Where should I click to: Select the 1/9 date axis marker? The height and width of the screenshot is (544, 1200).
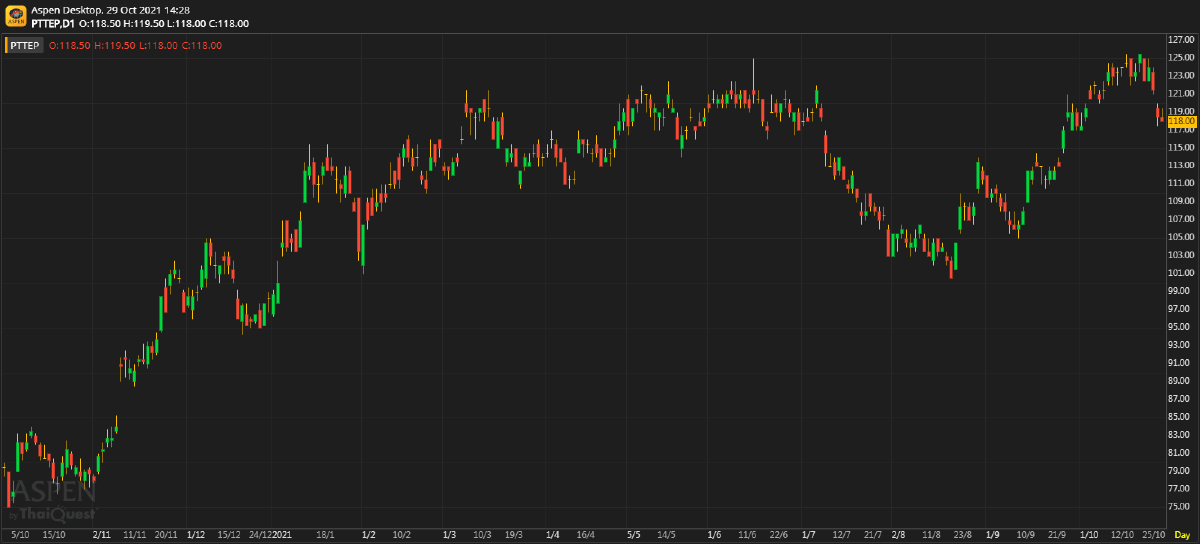[x=993, y=535]
